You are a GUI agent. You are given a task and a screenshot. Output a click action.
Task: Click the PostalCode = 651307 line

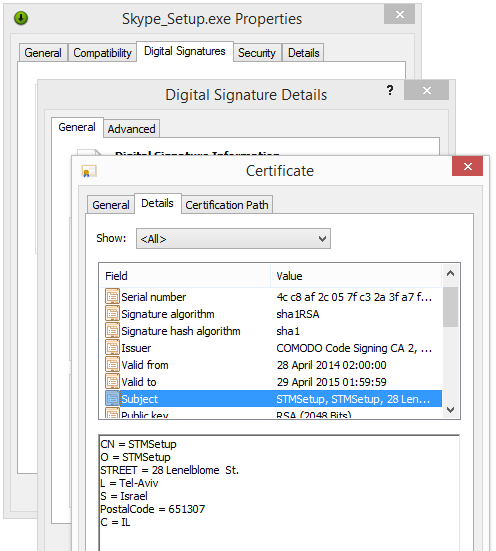pyautogui.click(x=153, y=509)
